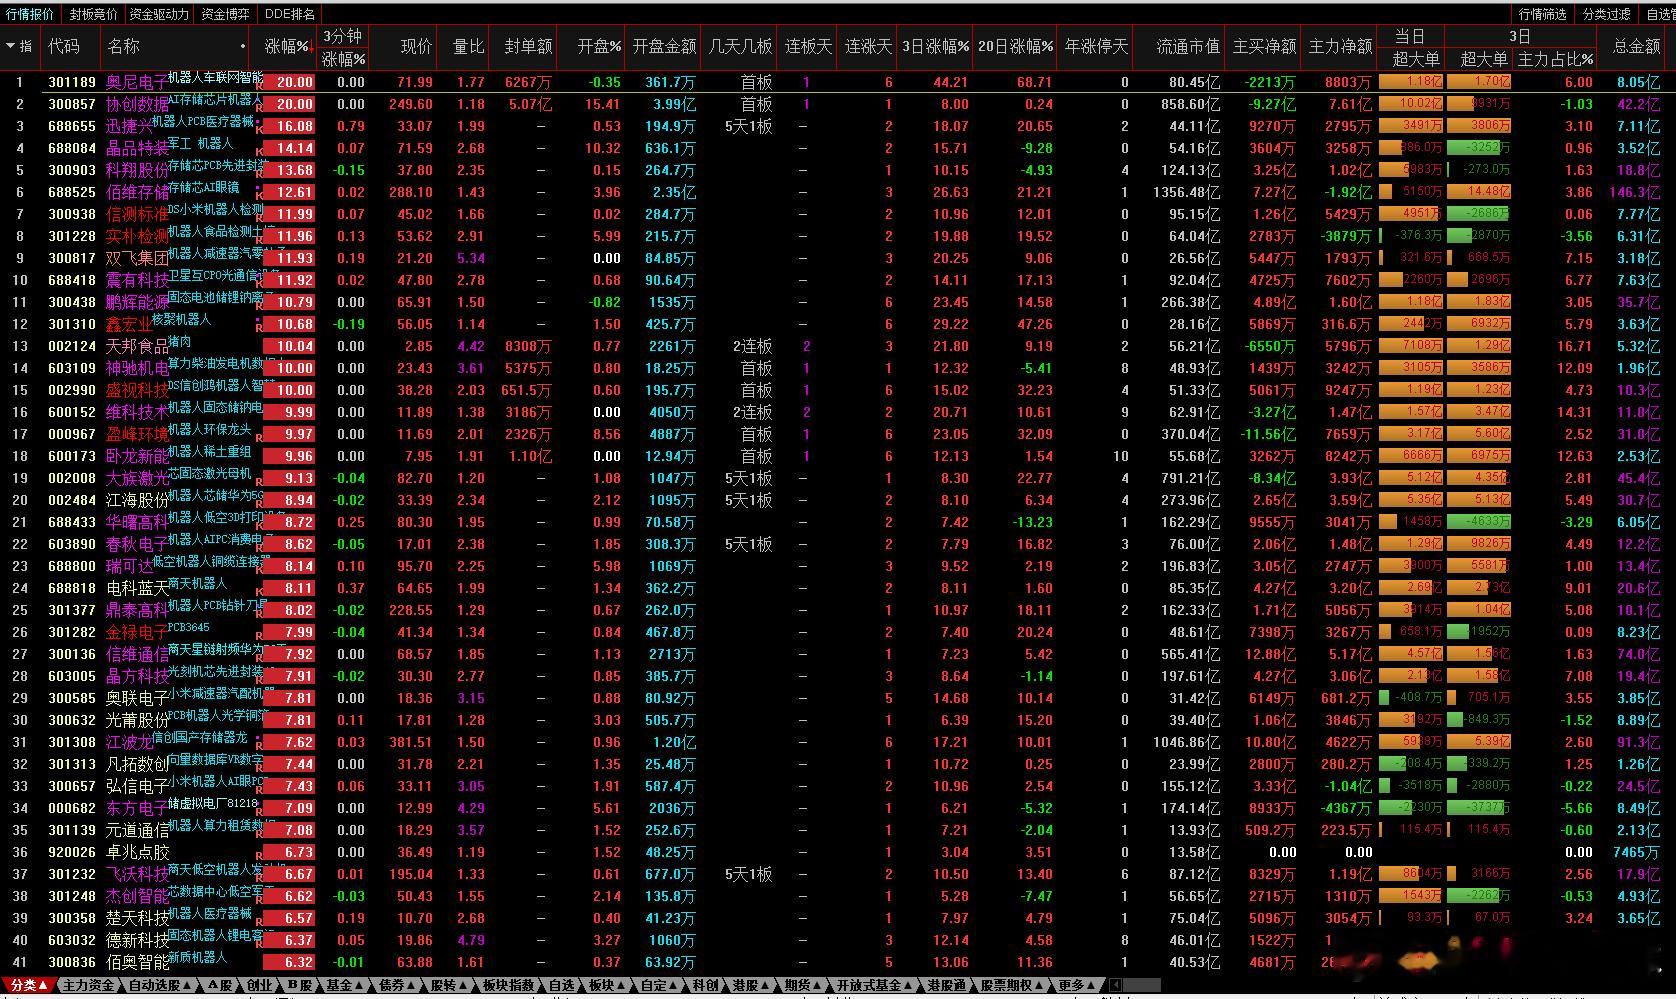
Task: Select the 资金驱动力 tab
Action: coord(159,14)
